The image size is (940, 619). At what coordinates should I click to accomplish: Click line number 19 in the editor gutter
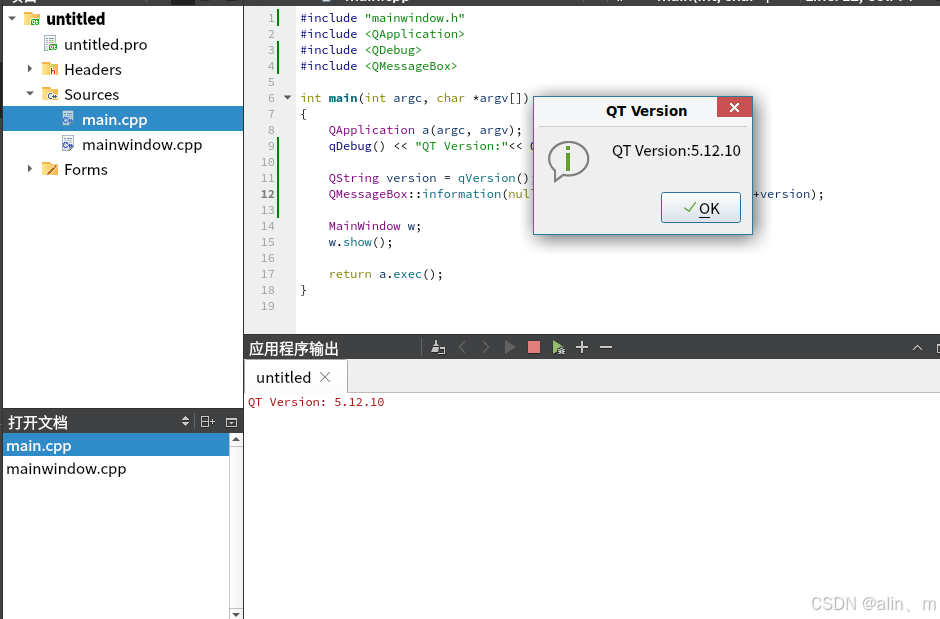pyautogui.click(x=267, y=306)
